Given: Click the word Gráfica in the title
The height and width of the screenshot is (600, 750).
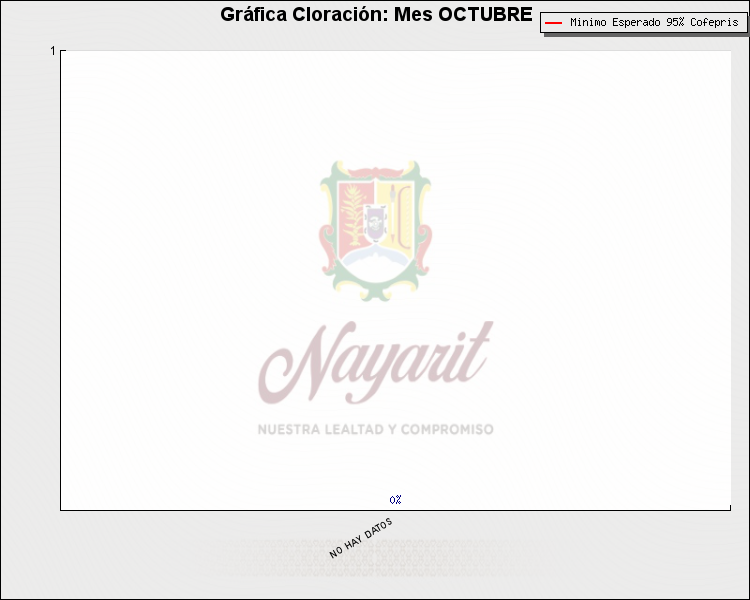Looking at the screenshot, I should (x=254, y=15).
